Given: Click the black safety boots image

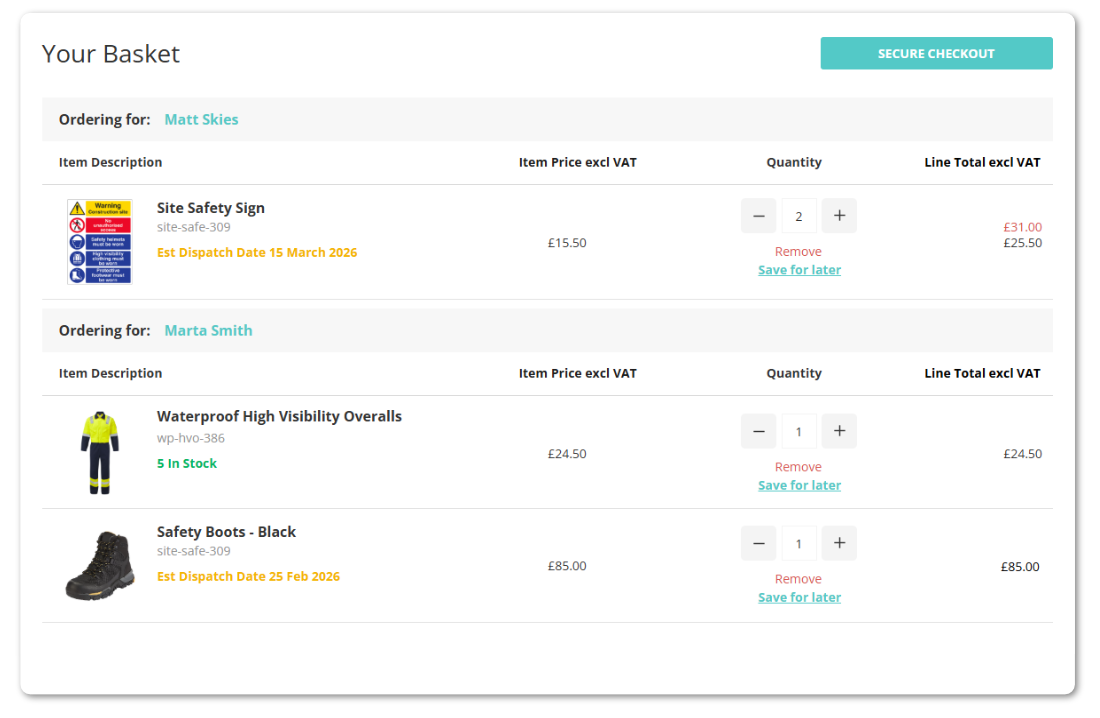Looking at the screenshot, I should [x=99, y=566].
